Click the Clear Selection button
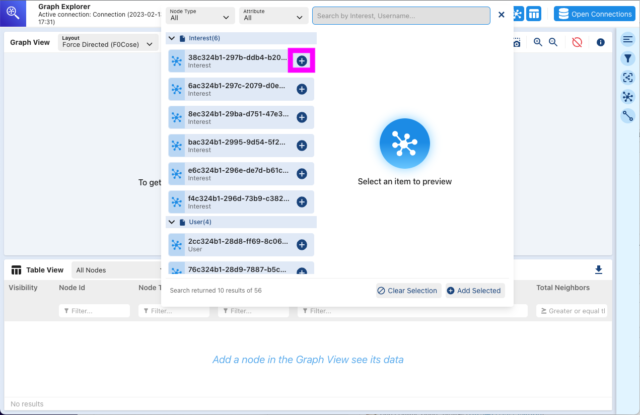The height and width of the screenshot is (415, 640). (407, 290)
